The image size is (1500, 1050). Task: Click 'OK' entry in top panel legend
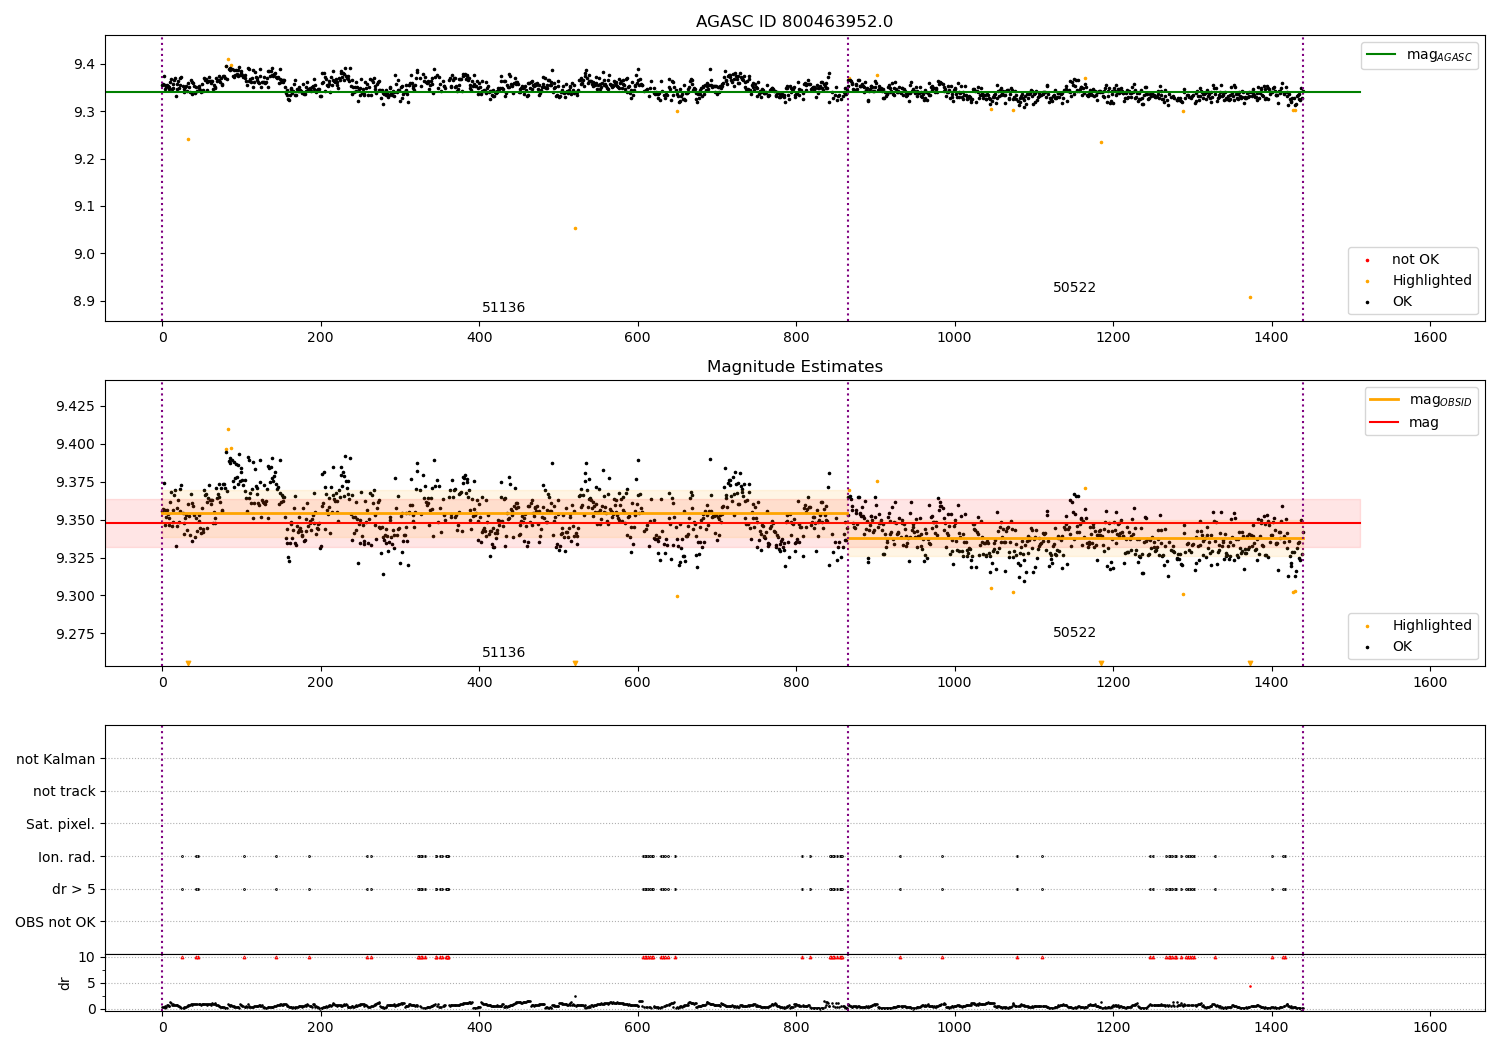point(1402,302)
